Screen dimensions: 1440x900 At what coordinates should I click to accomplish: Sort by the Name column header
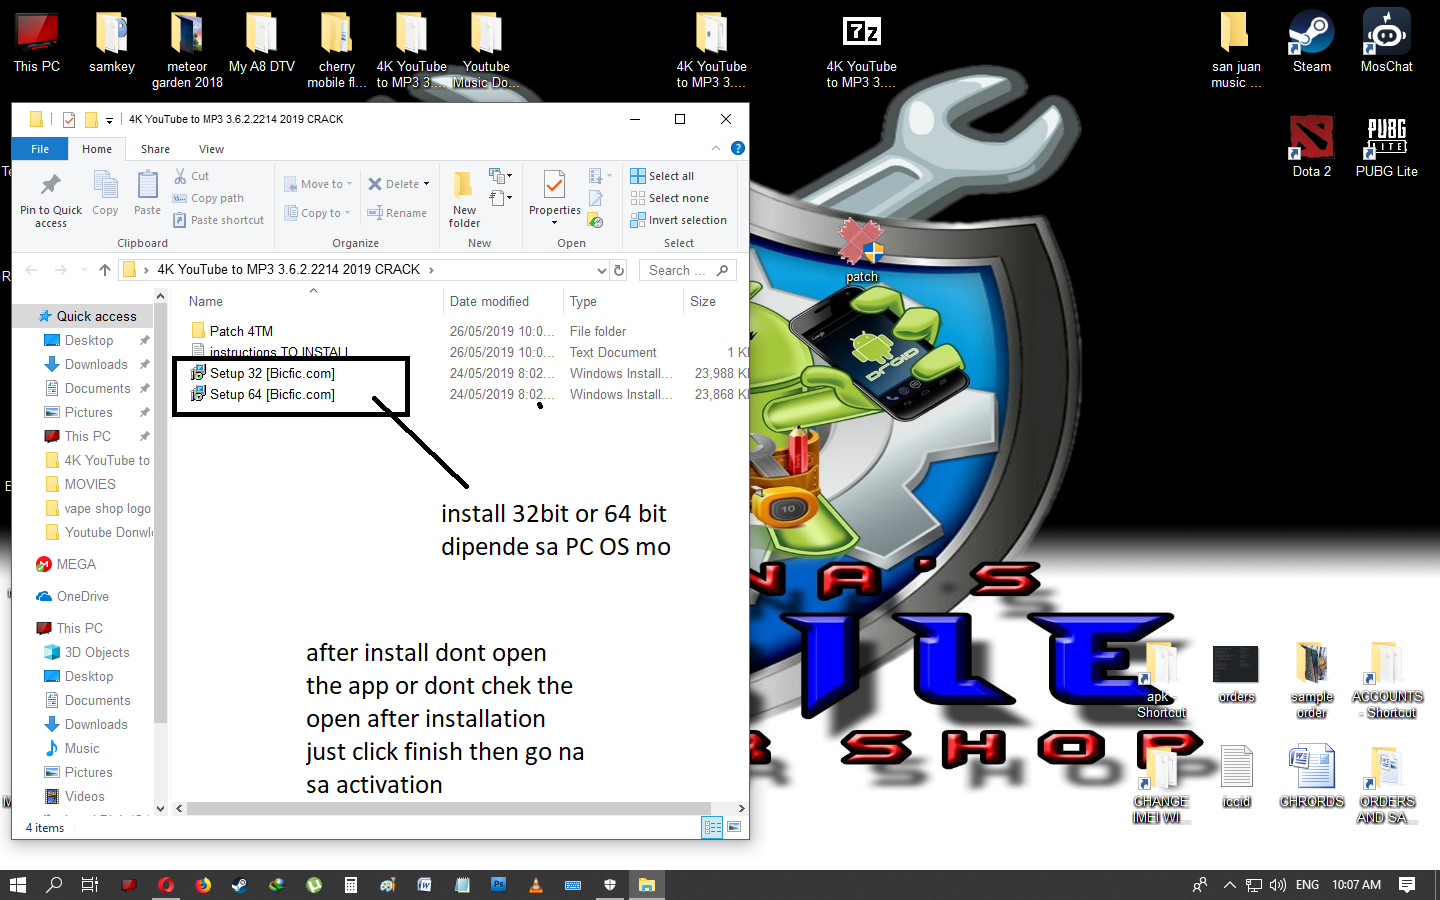point(206,301)
